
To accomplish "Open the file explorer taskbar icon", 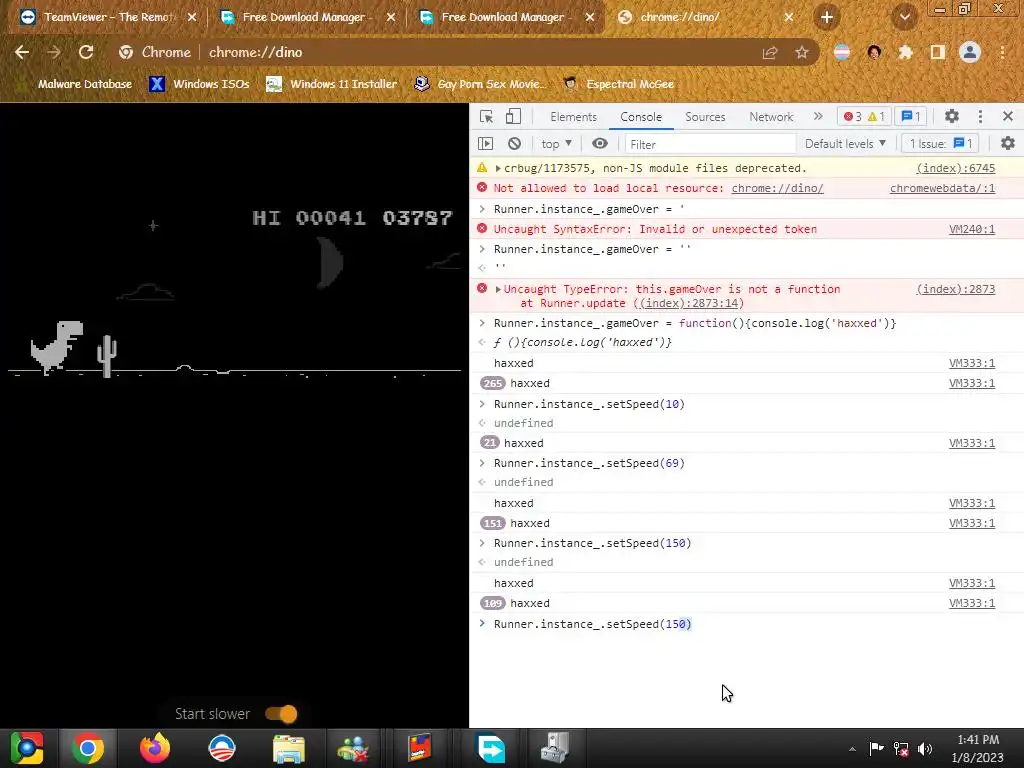I will coord(289,748).
